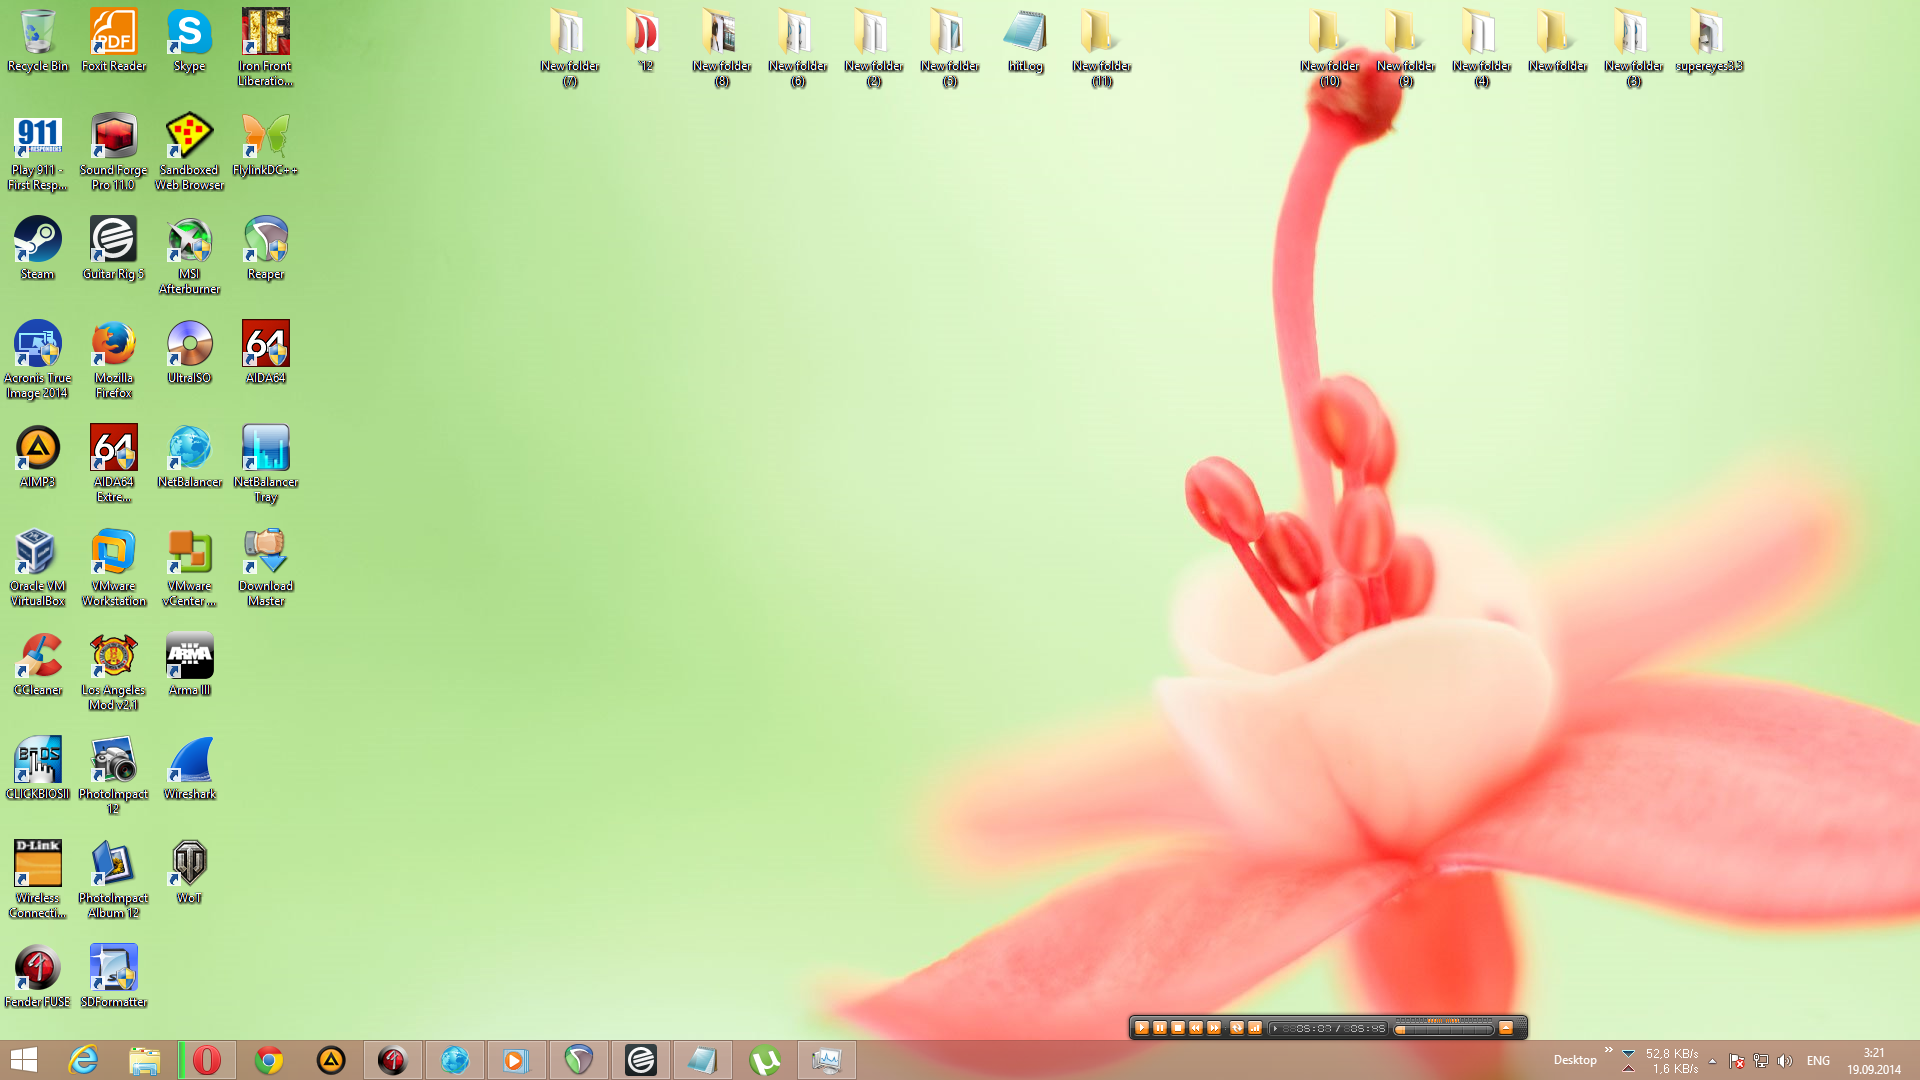Image resolution: width=1920 pixels, height=1080 pixels.
Task: Open Google Chrome in taskbar
Action: (x=269, y=1060)
